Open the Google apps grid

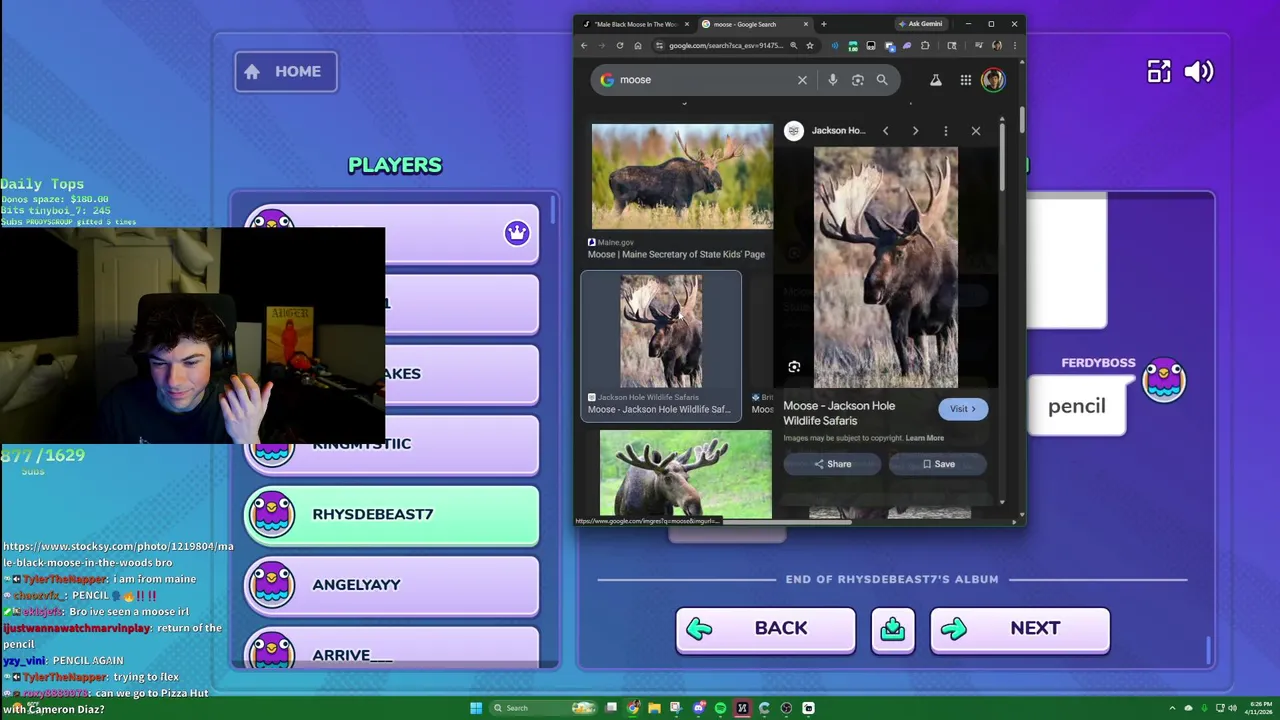point(966,80)
